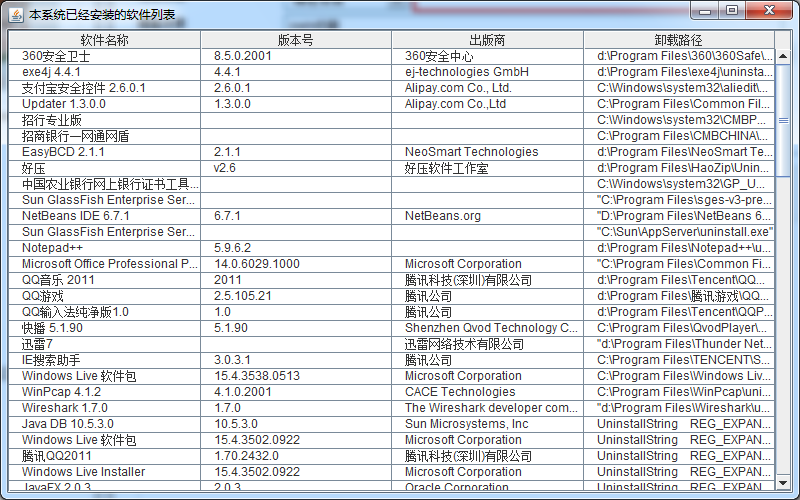Click publisher Sun Microsystems, Inc cell
The height and width of the screenshot is (500, 800).
tap(487, 424)
